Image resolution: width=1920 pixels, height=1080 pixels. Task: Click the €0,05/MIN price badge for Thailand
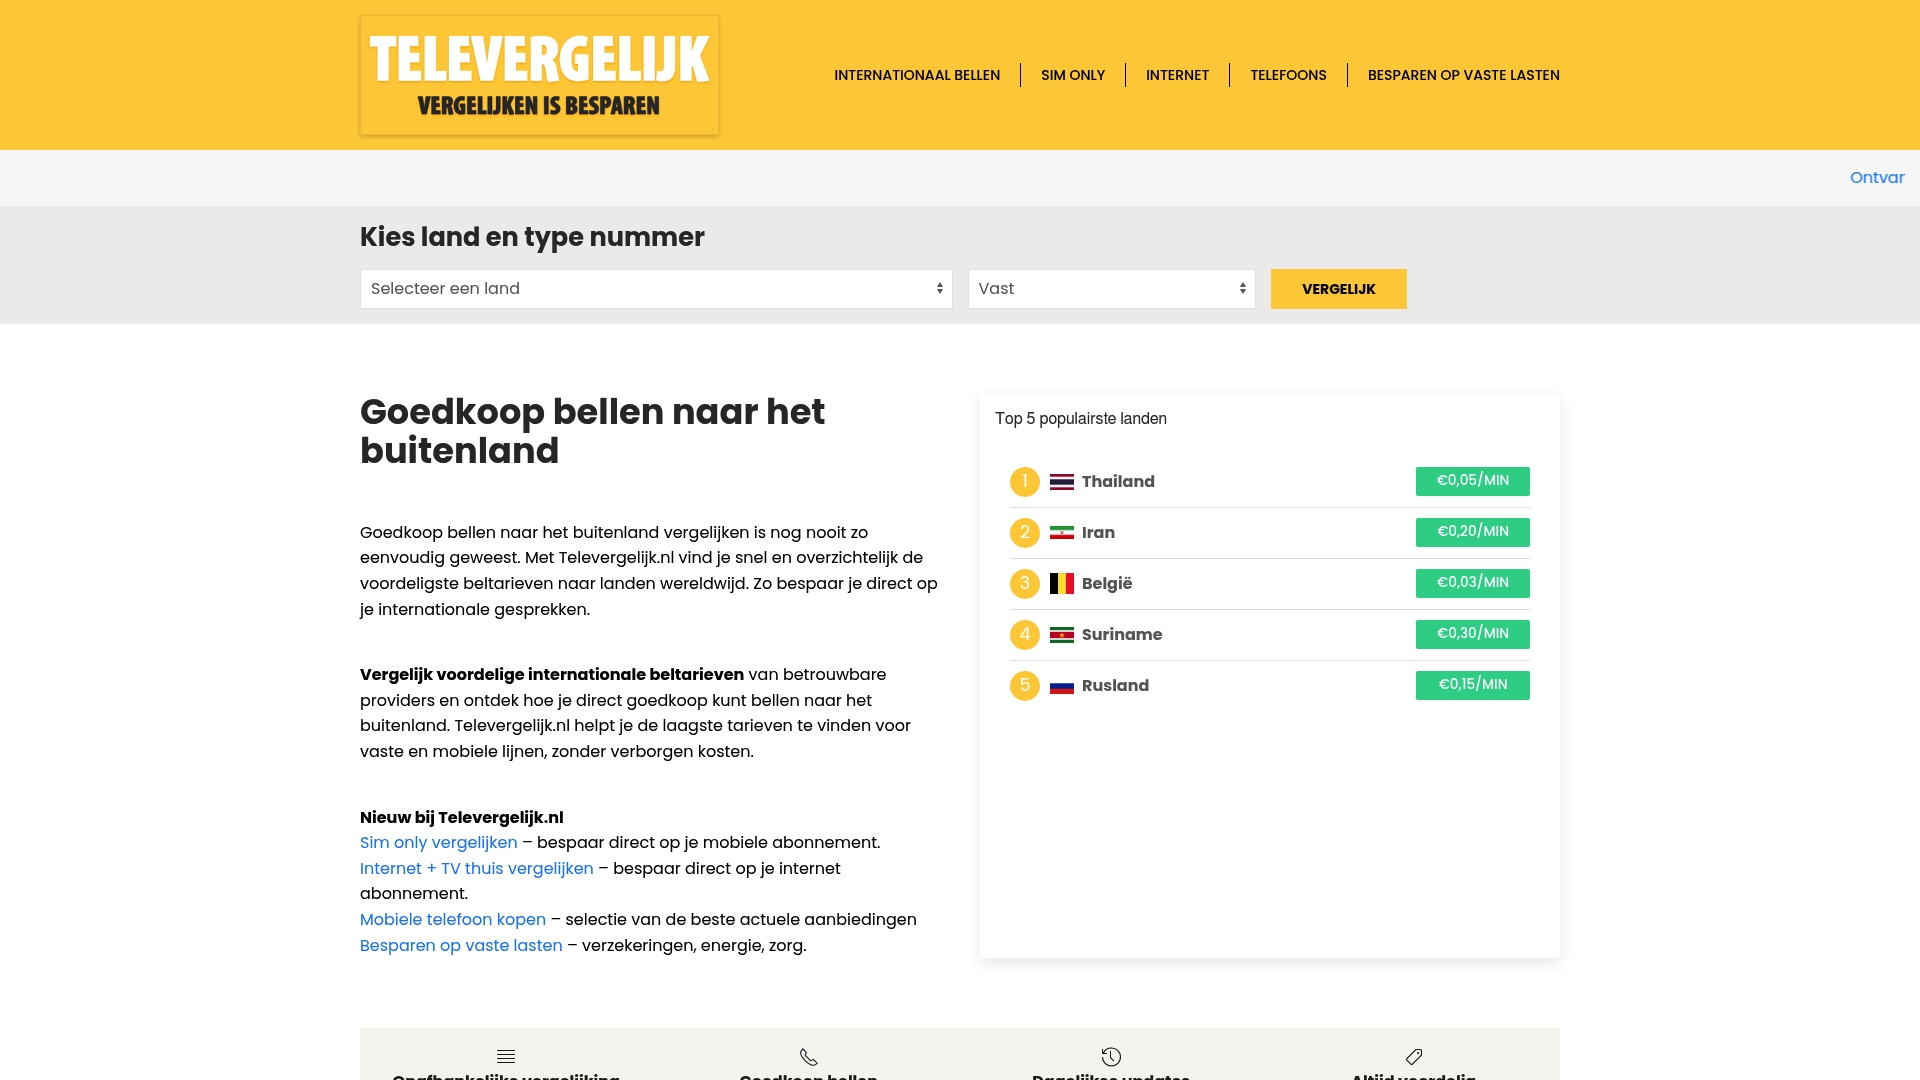click(1471, 481)
